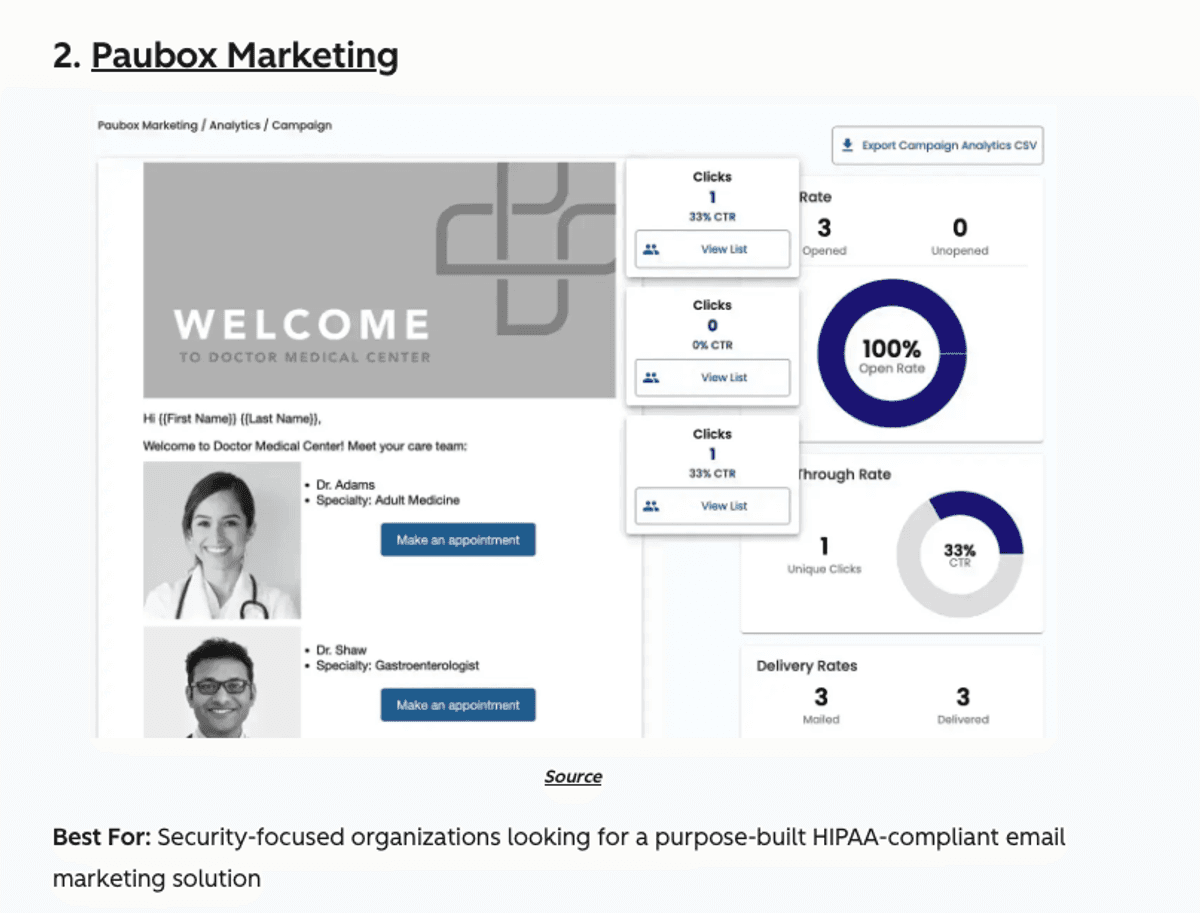Click the medical cross logo in banner
The image size is (1200, 913).
[x=527, y=250]
